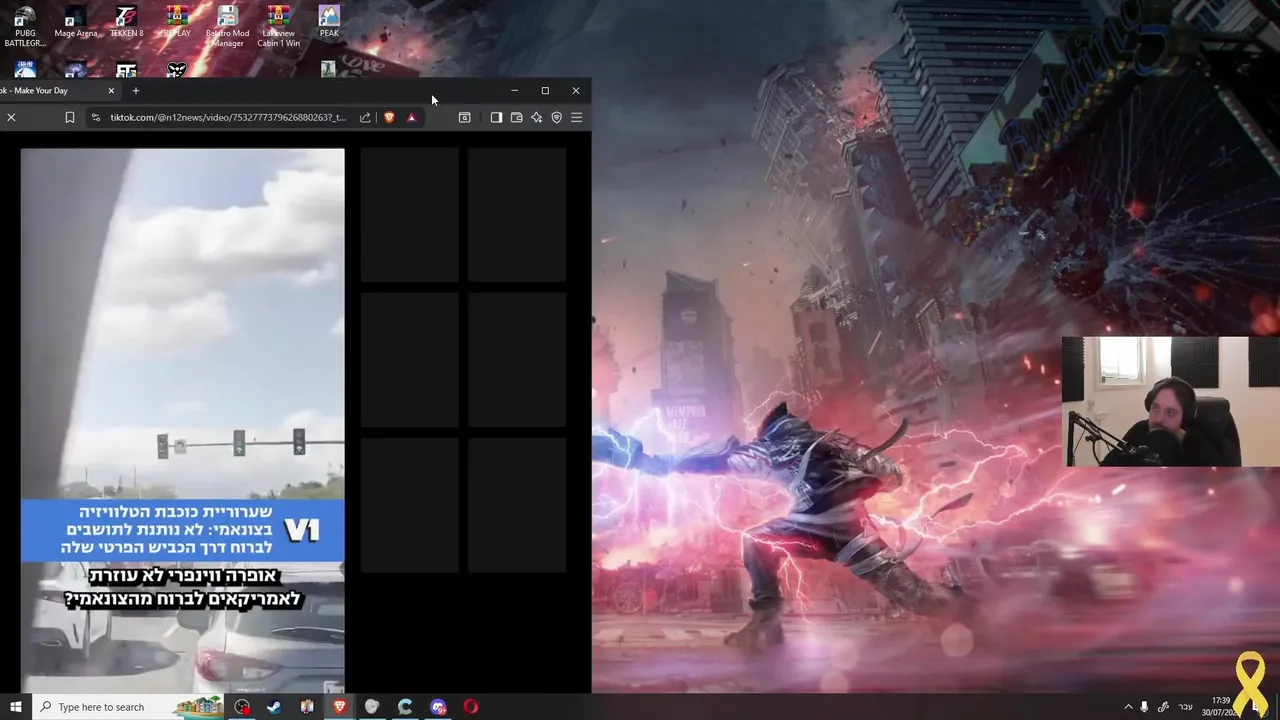Viewport: 1280px width, 720px height.
Task: Click the Type here to search box
Action: tap(130, 707)
